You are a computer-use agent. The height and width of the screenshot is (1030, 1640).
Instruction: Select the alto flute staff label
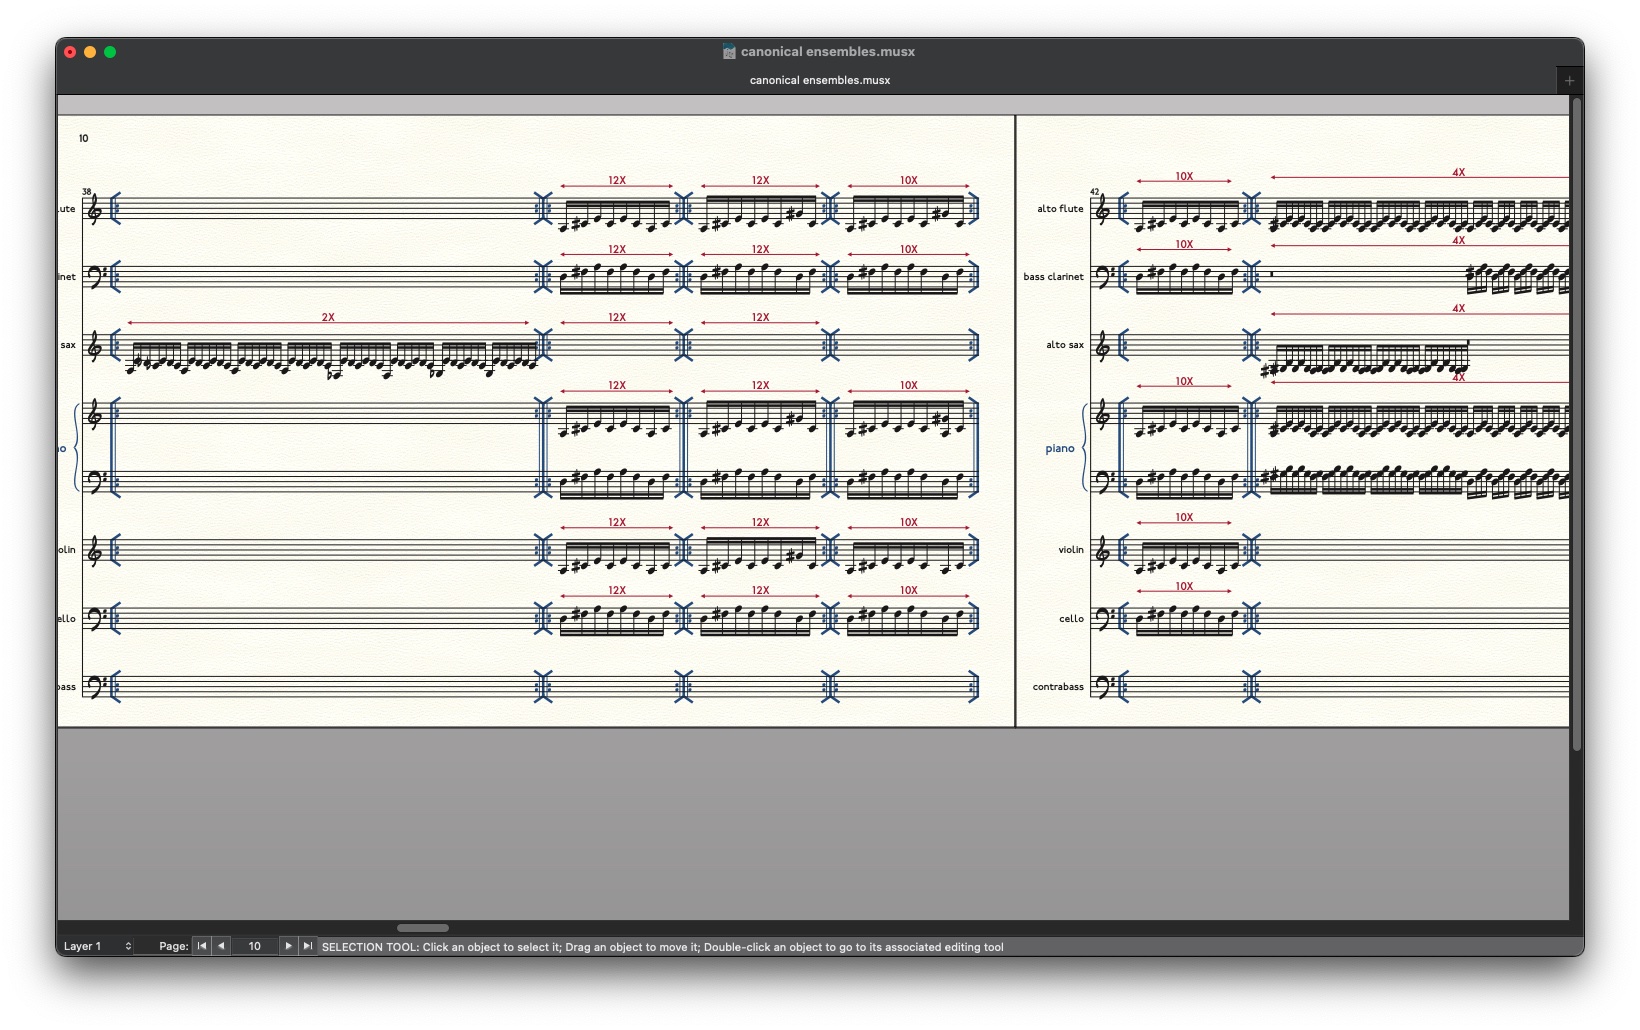tap(1059, 209)
